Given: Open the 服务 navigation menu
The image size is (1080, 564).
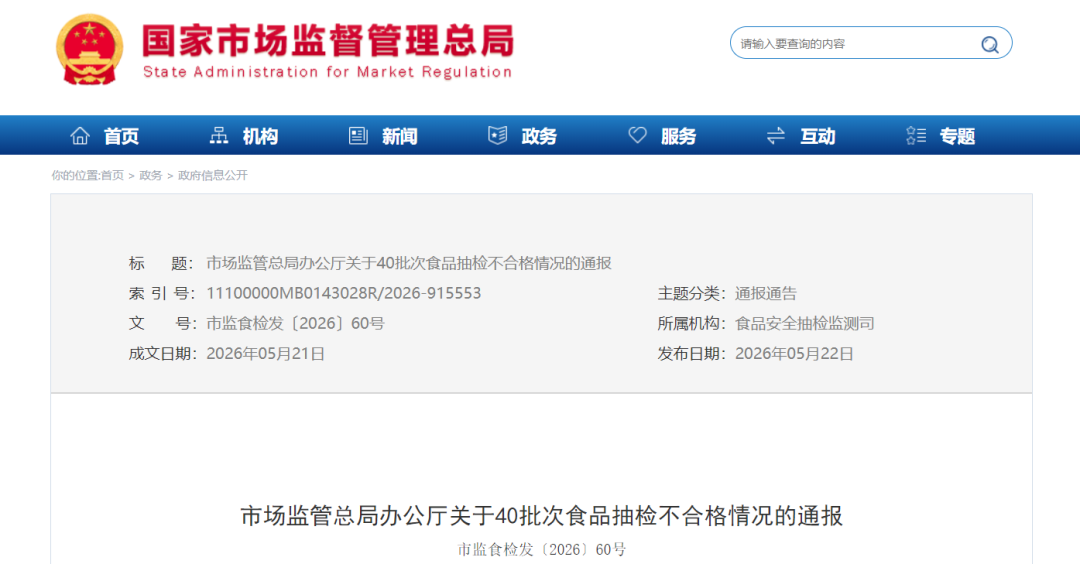Looking at the screenshot, I should 678,136.
